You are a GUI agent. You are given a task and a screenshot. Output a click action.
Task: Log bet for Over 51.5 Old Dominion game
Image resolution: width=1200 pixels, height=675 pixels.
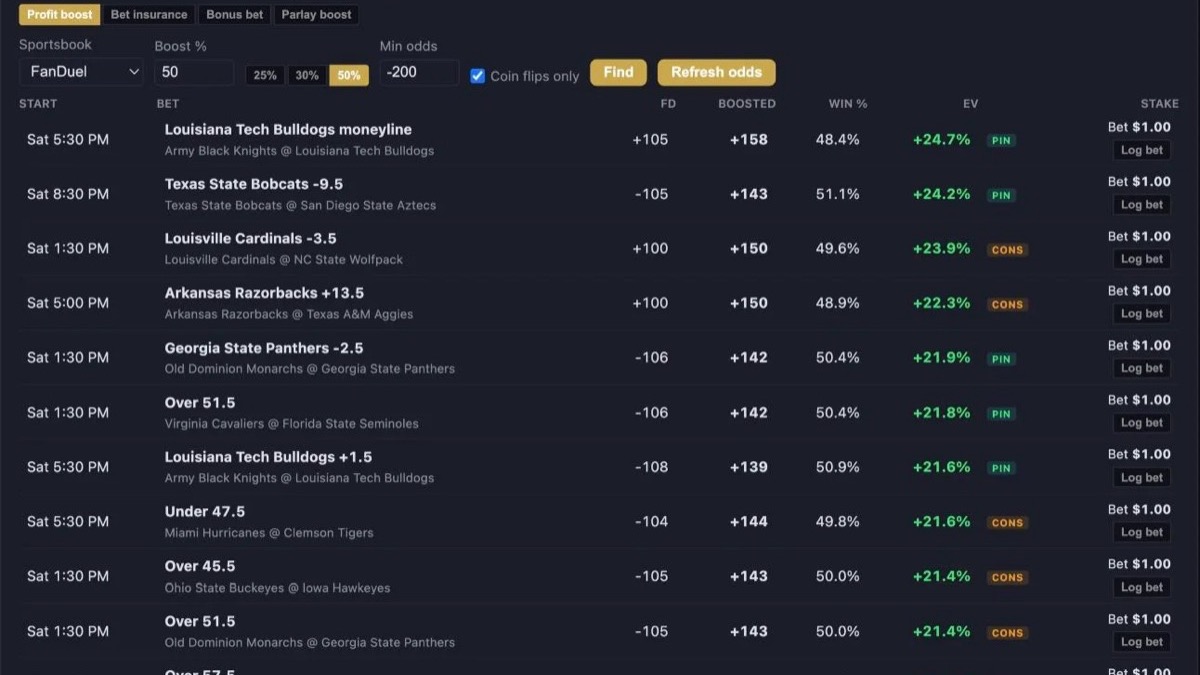1141,642
